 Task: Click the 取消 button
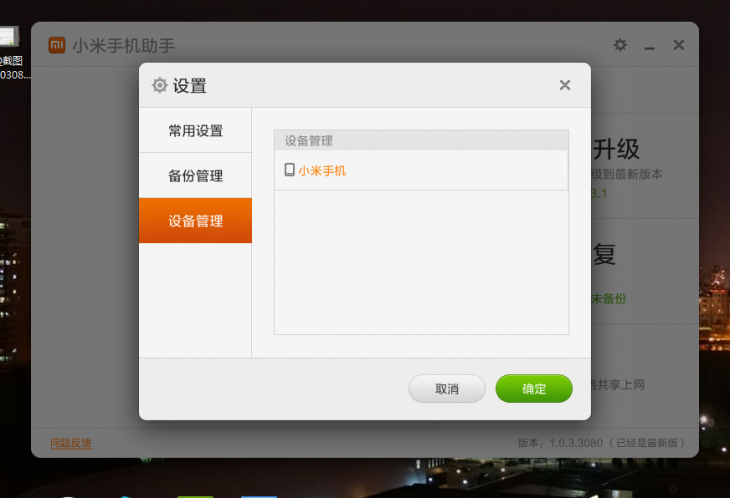point(447,389)
